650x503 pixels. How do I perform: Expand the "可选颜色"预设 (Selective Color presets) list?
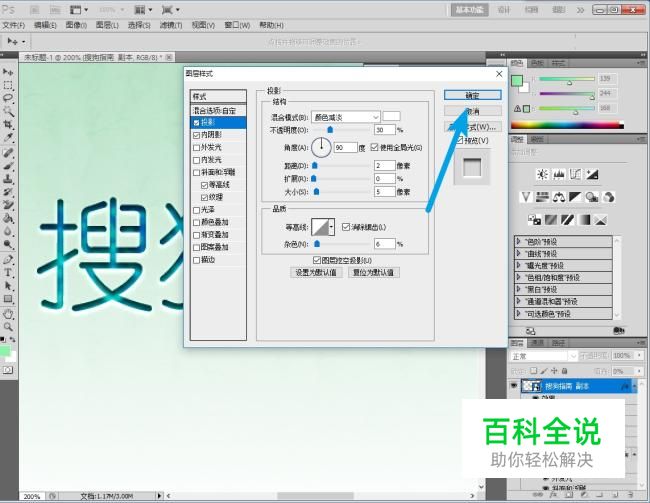pyautogui.click(x=518, y=314)
